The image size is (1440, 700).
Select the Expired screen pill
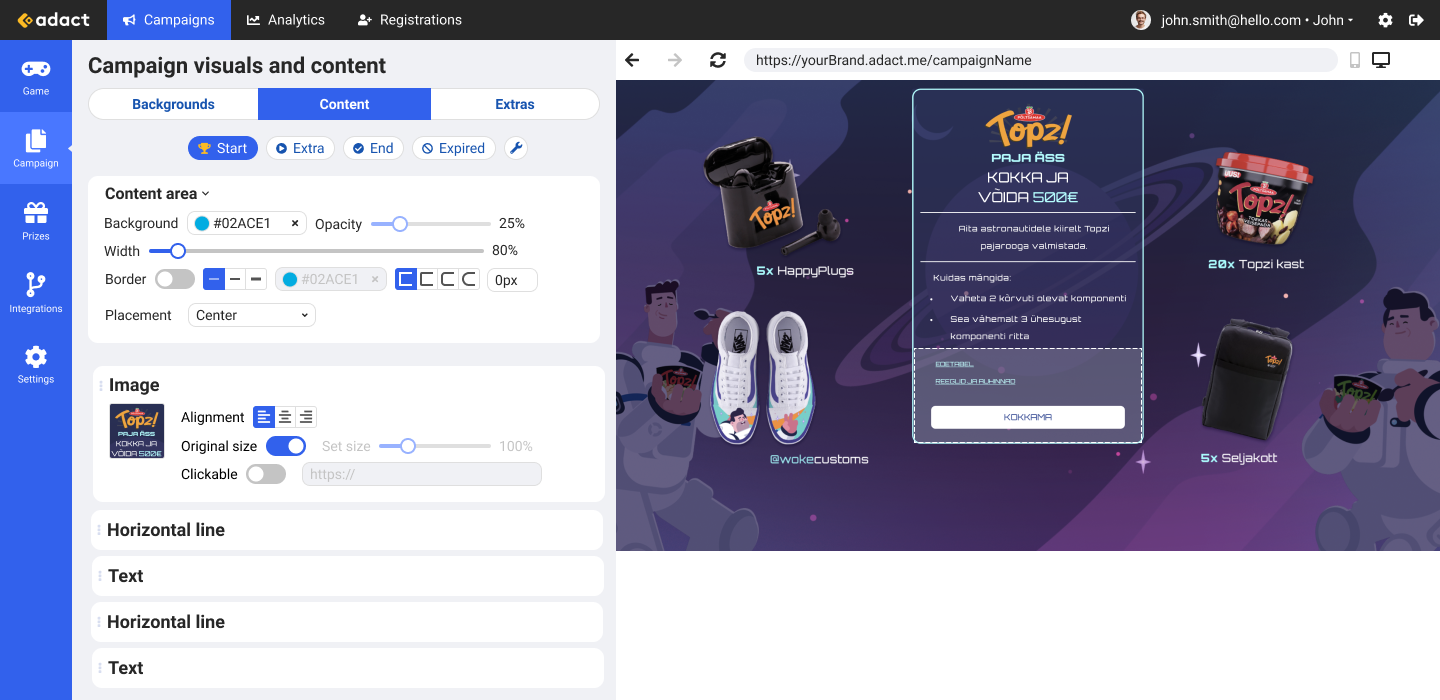(x=453, y=148)
